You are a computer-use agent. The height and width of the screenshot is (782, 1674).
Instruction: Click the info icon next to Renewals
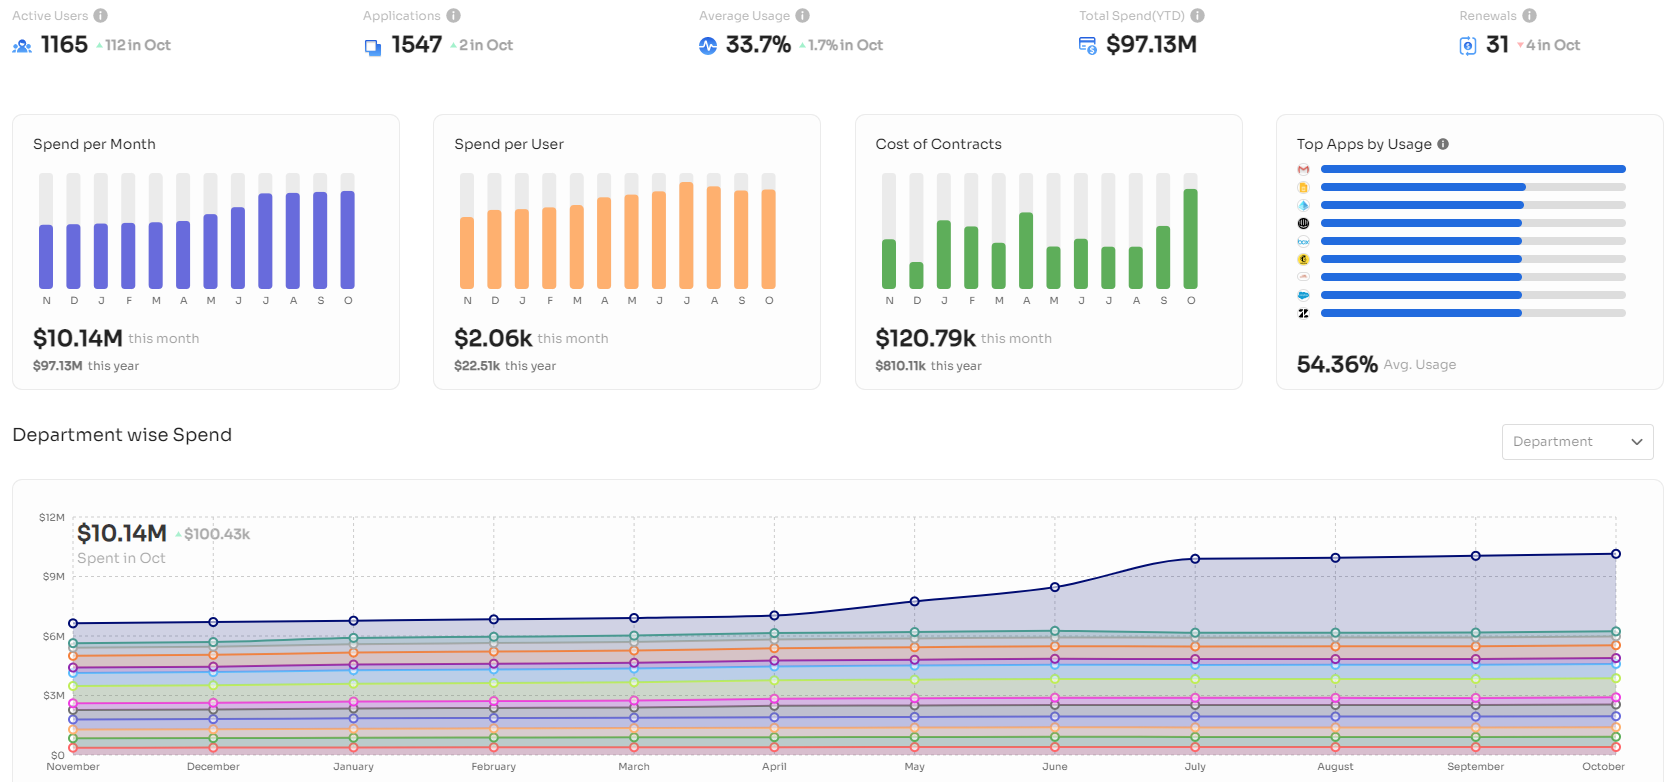(x=1529, y=16)
